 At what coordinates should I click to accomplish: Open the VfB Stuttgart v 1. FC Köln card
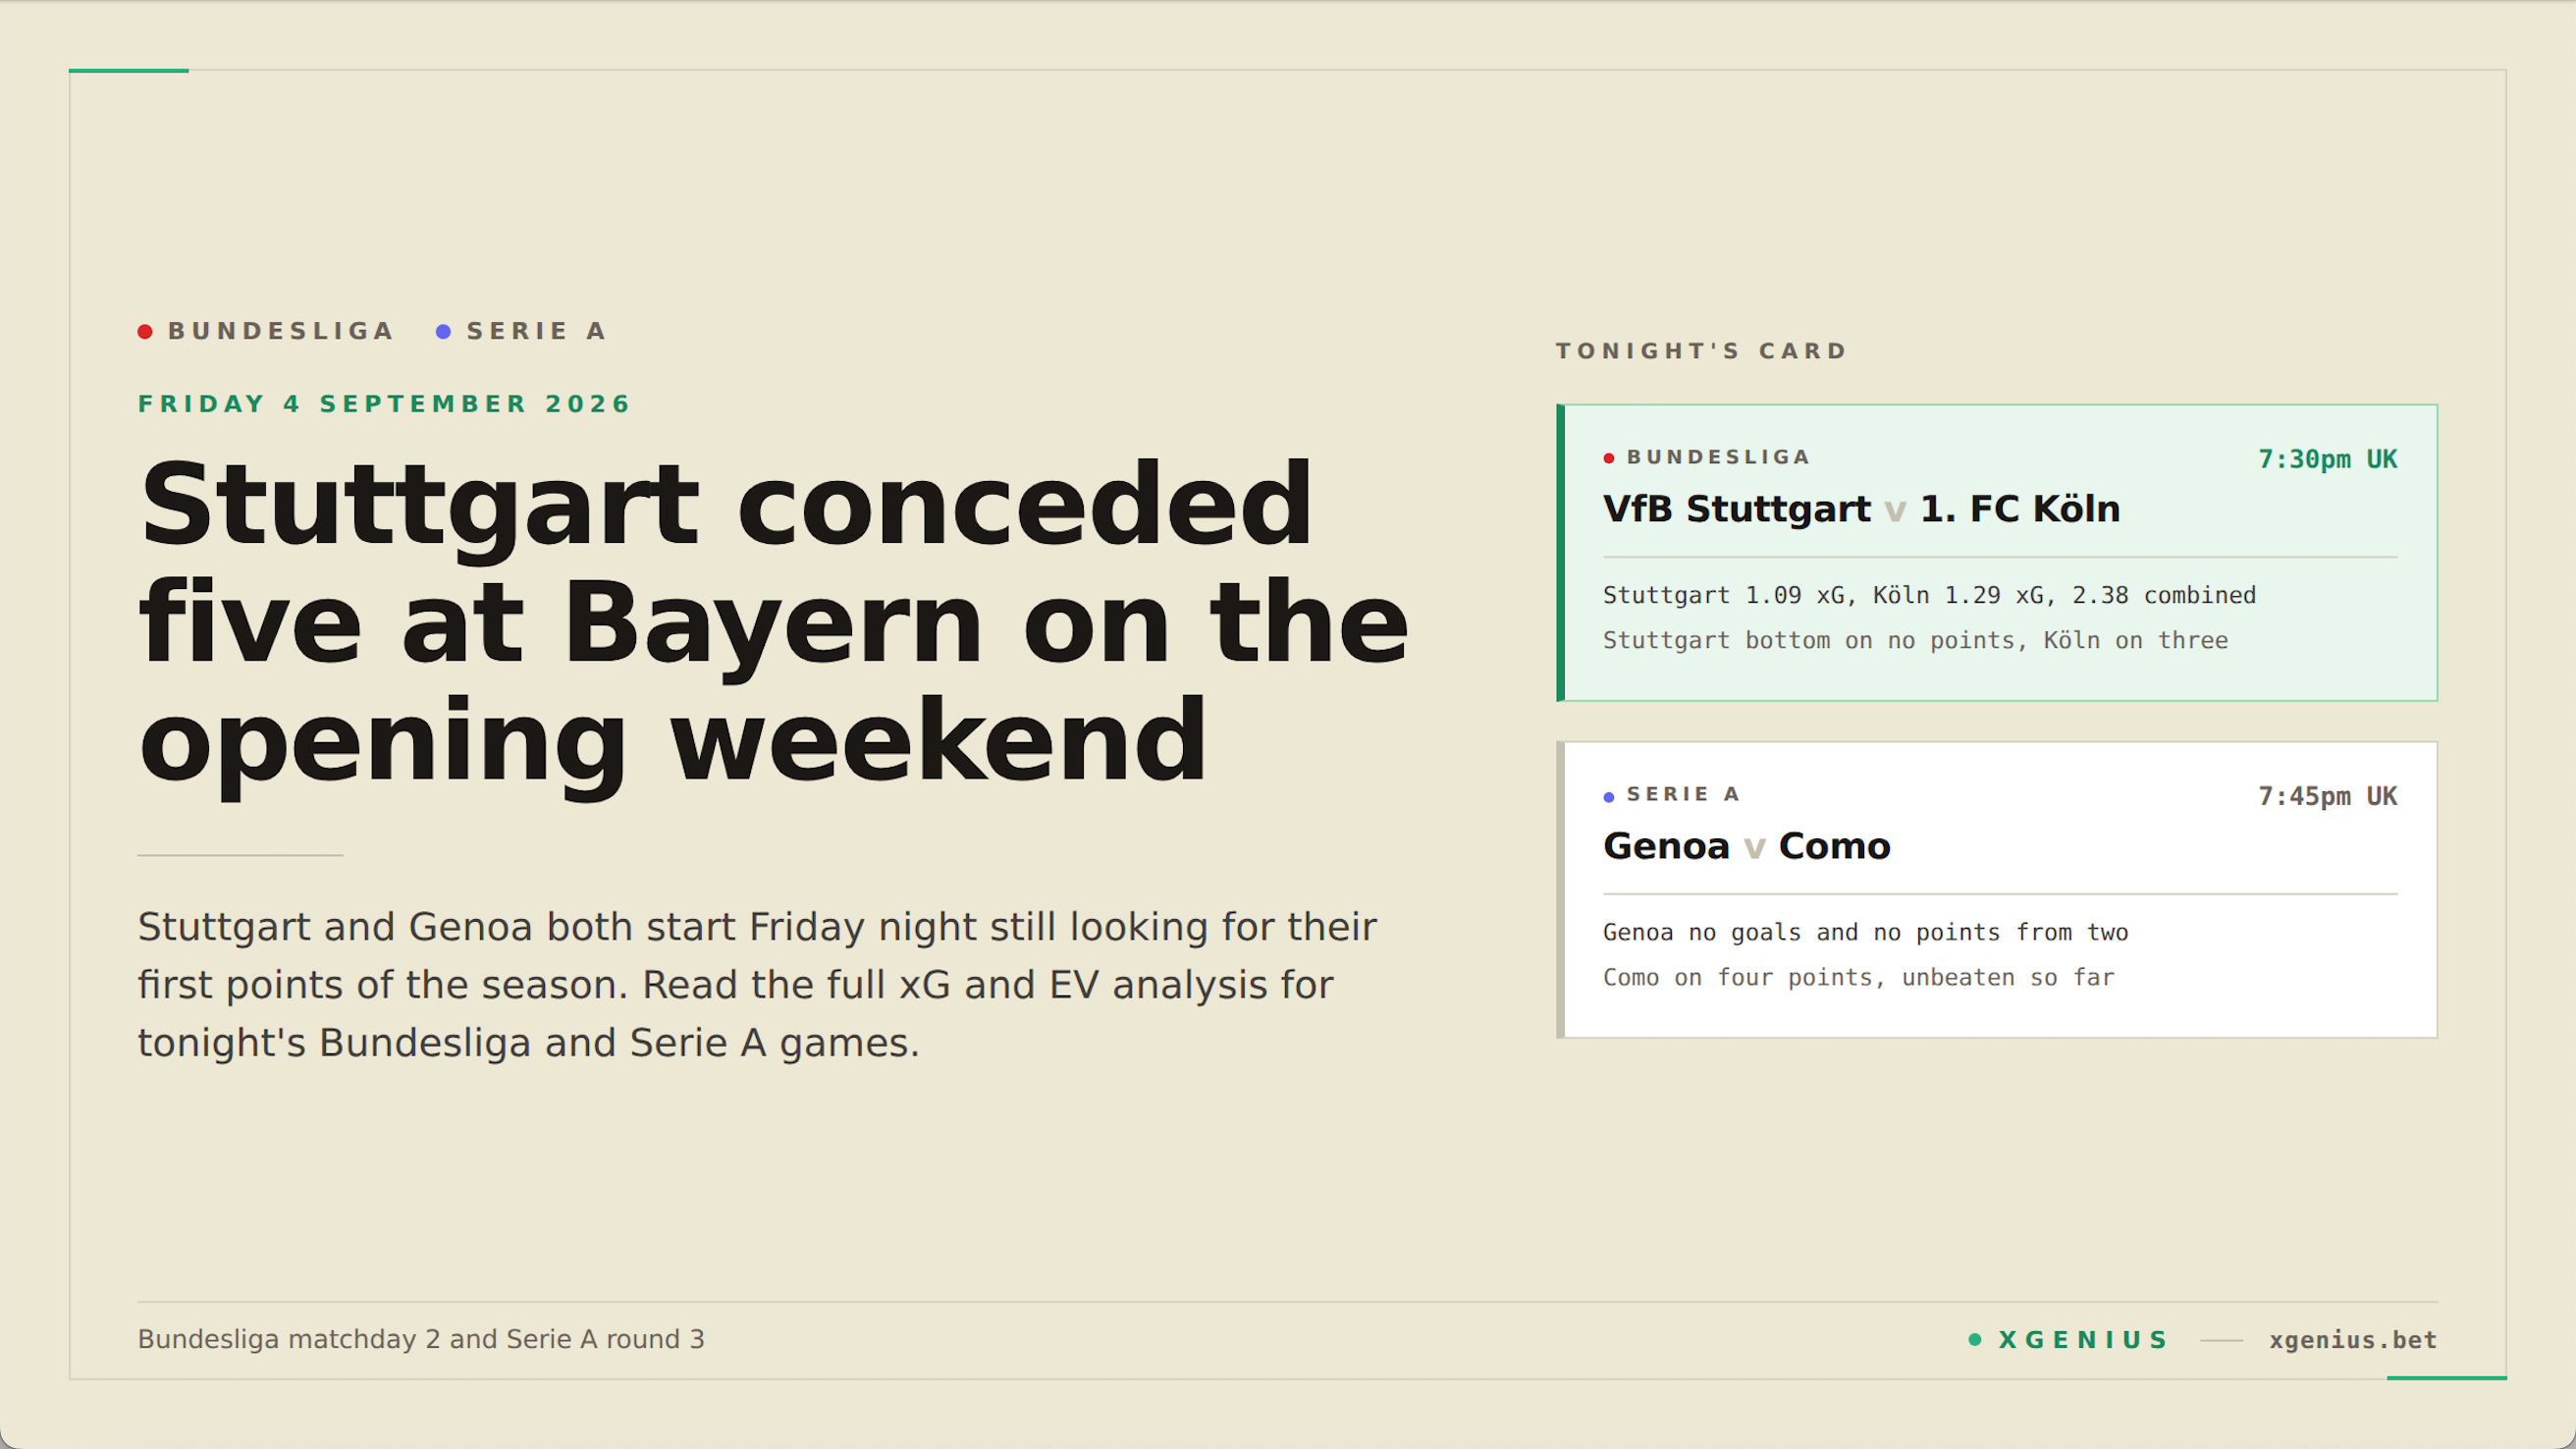[1997, 552]
